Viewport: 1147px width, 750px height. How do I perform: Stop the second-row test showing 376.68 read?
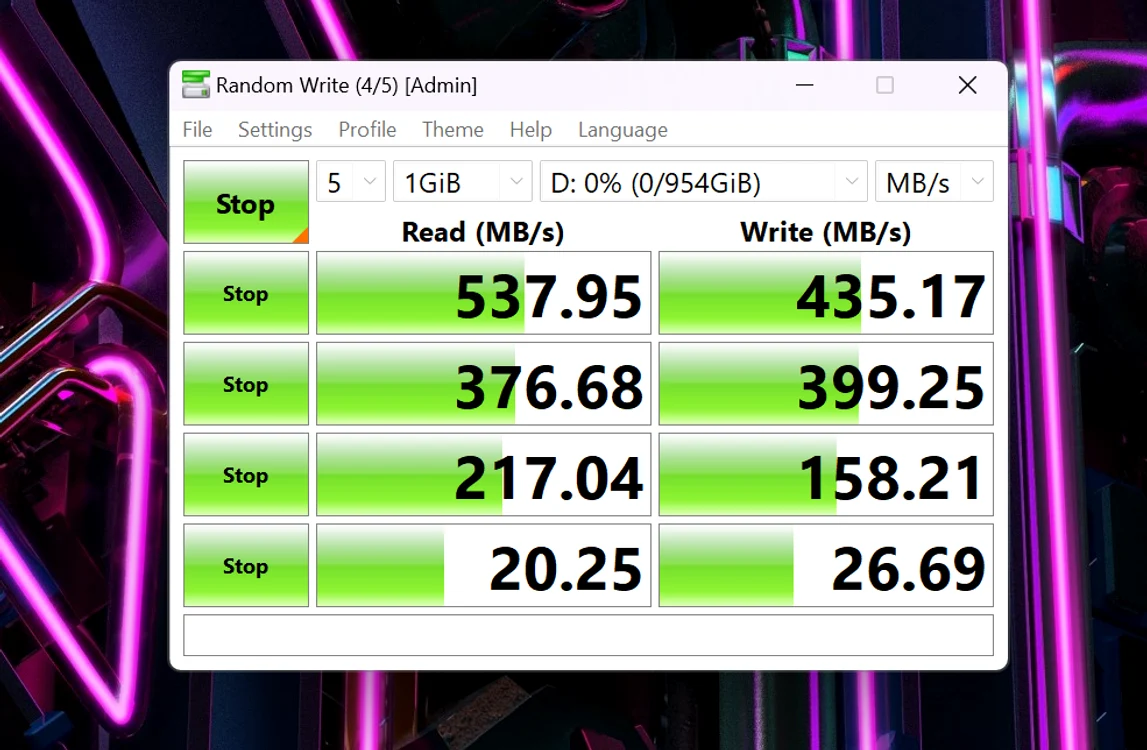pyautogui.click(x=246, y=383)
